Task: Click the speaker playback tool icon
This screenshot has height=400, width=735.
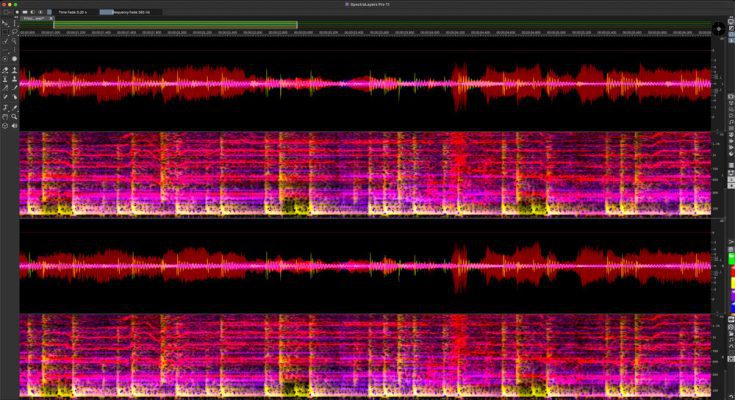Action: [14, 125]
